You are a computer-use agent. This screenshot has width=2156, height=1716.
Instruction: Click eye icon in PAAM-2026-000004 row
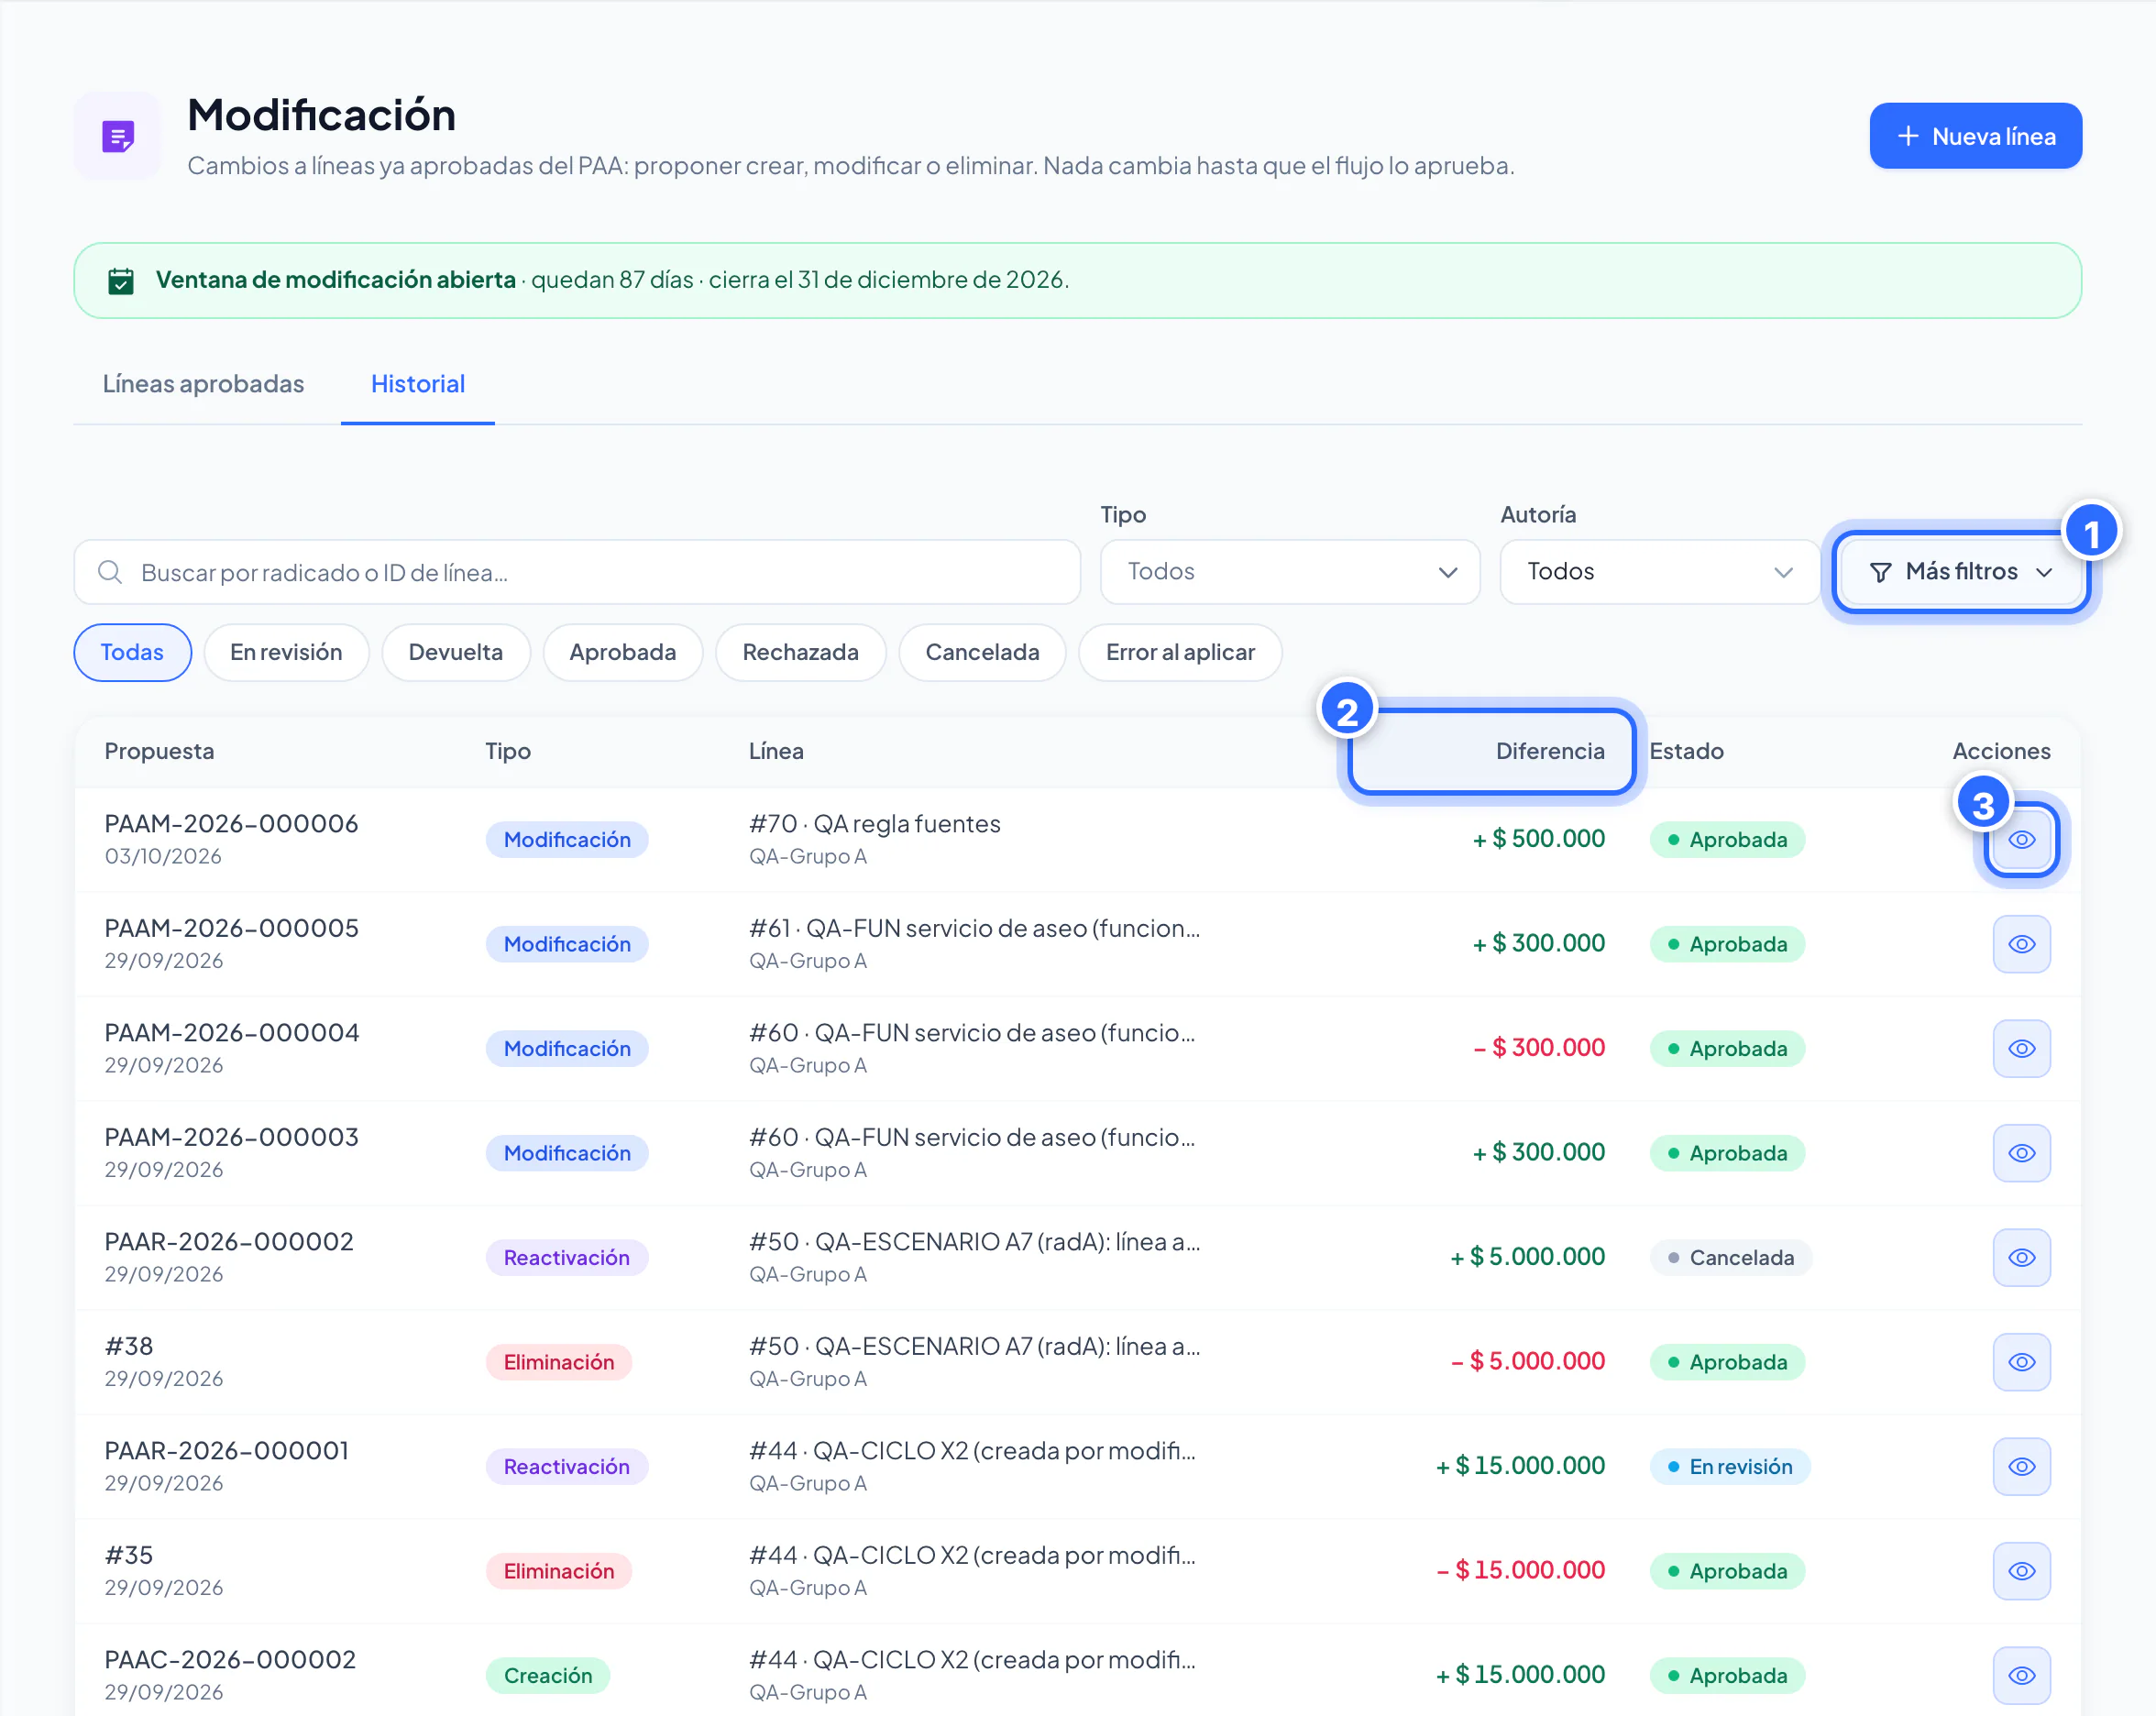click(2021, 1049)
